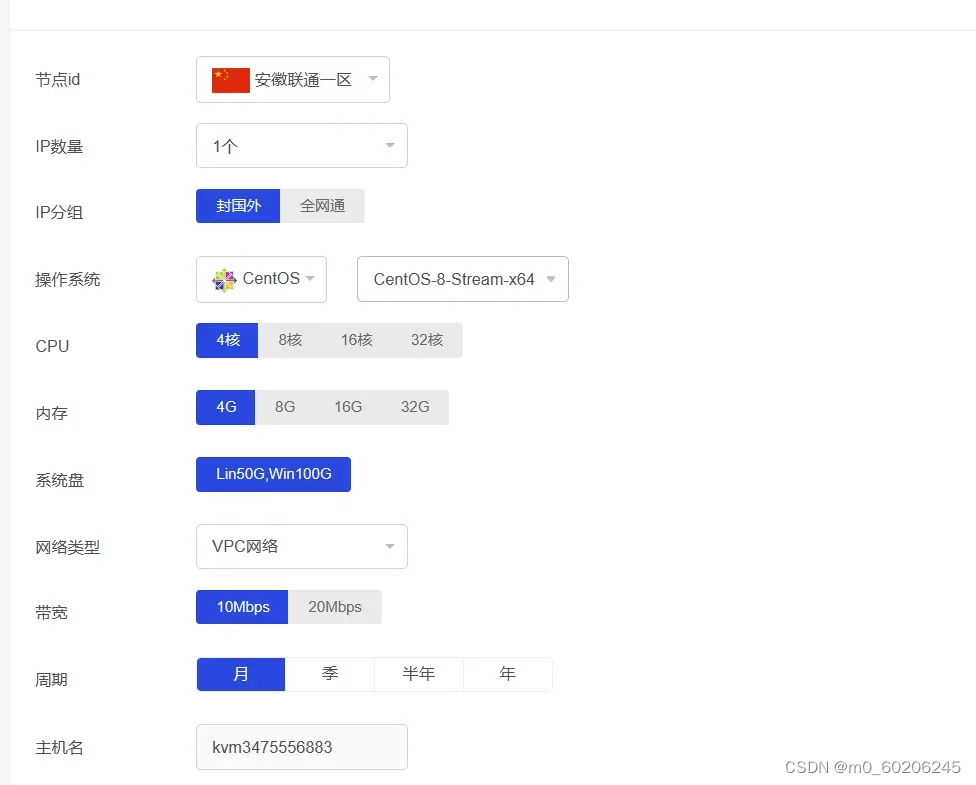Image resolution: width=976 pixels, height=785 pixels.
Task: Click the CentOS logo icon
Action: [224, 279]
